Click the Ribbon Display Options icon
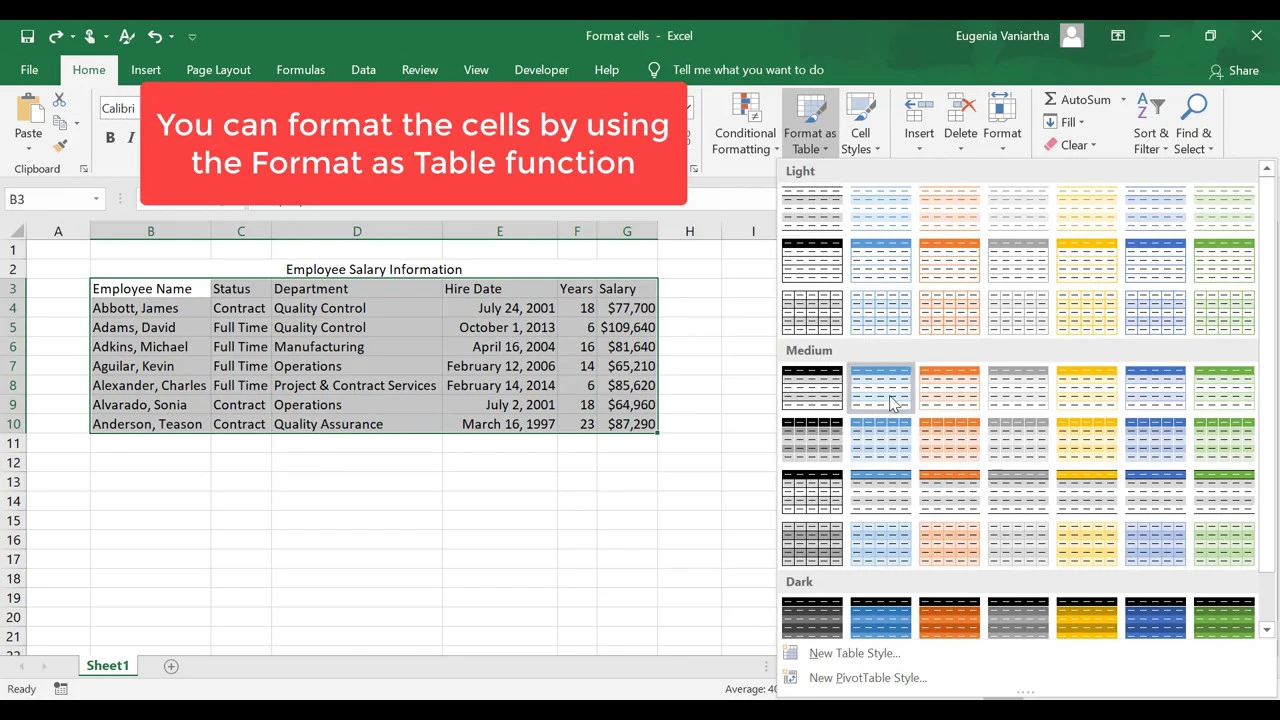 tap(1118, 36)
